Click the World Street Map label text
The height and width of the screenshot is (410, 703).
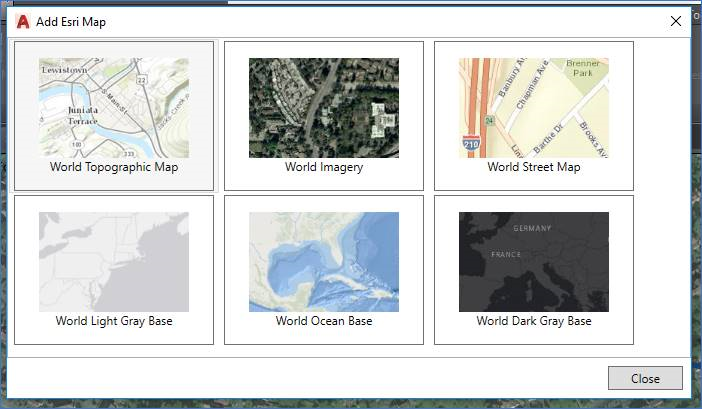click(534, 167)
